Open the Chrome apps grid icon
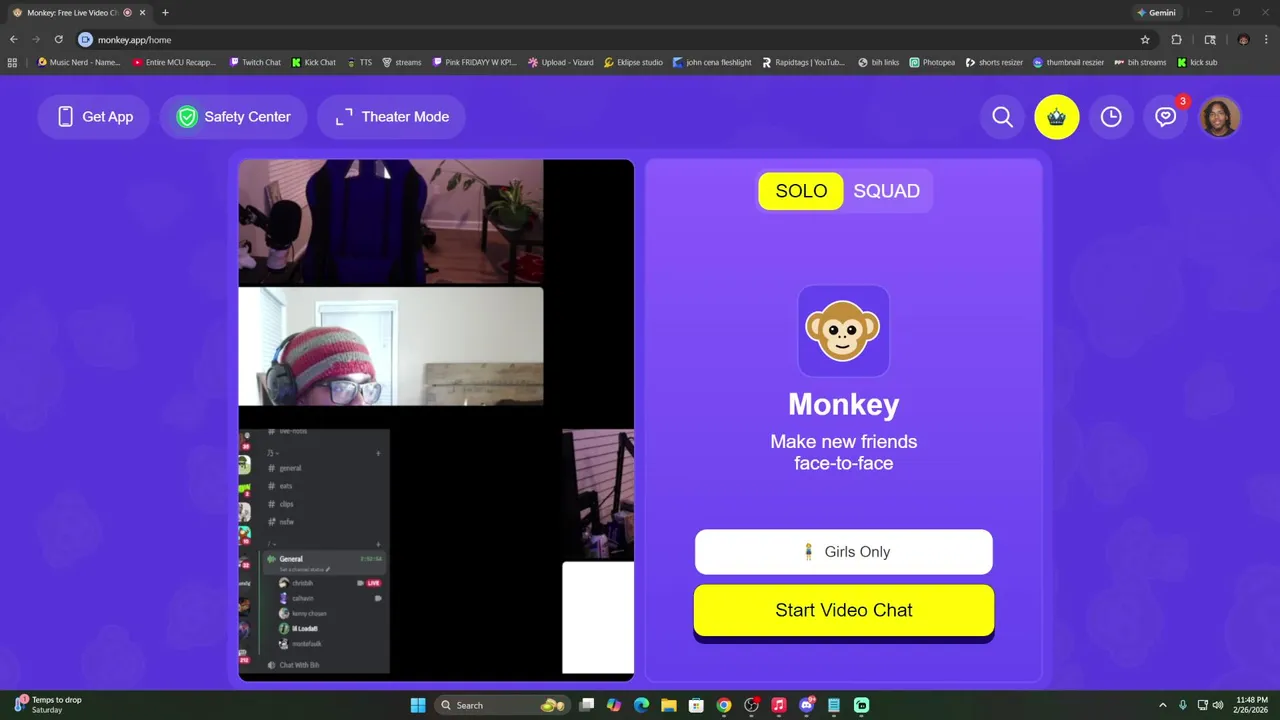The height and width of the screenshot is (720, 1280). (x=12, y=62)
